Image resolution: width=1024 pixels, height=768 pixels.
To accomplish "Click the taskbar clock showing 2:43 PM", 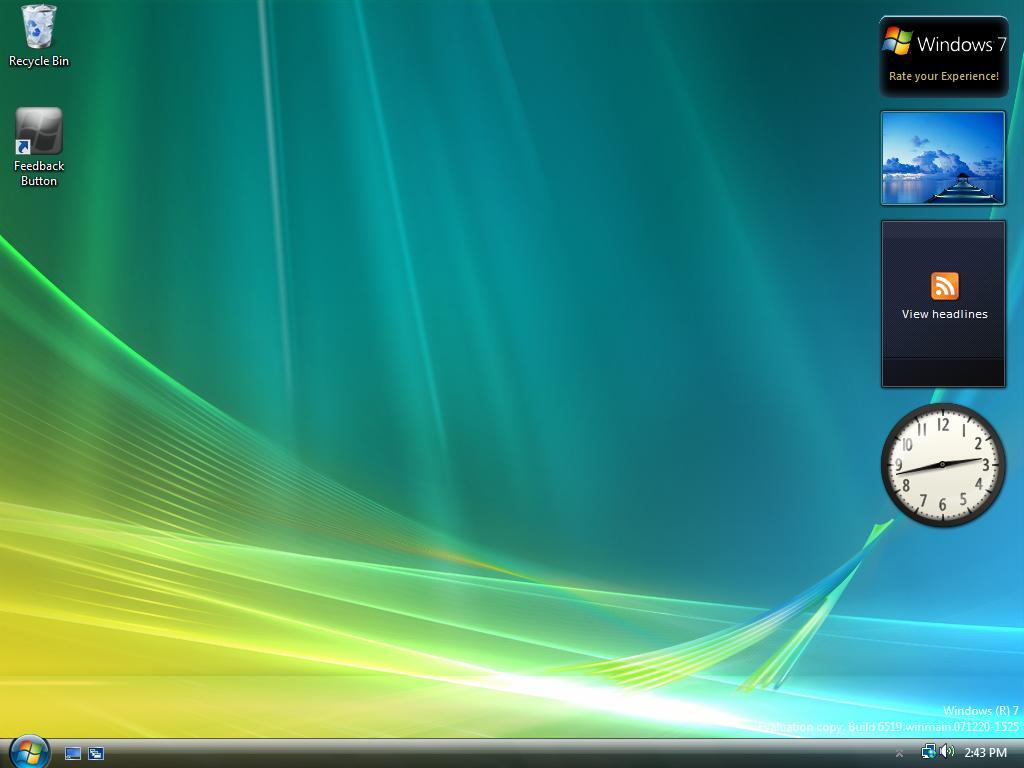I will click(985, 753).
